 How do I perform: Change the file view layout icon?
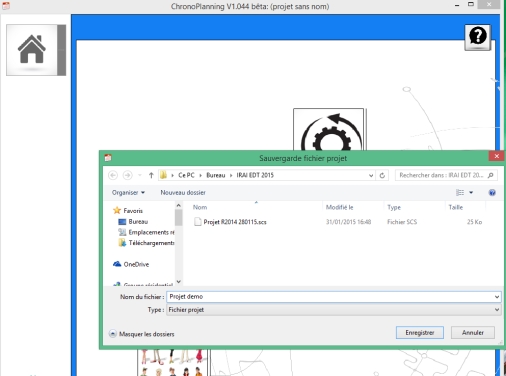[x=460, y=193]
